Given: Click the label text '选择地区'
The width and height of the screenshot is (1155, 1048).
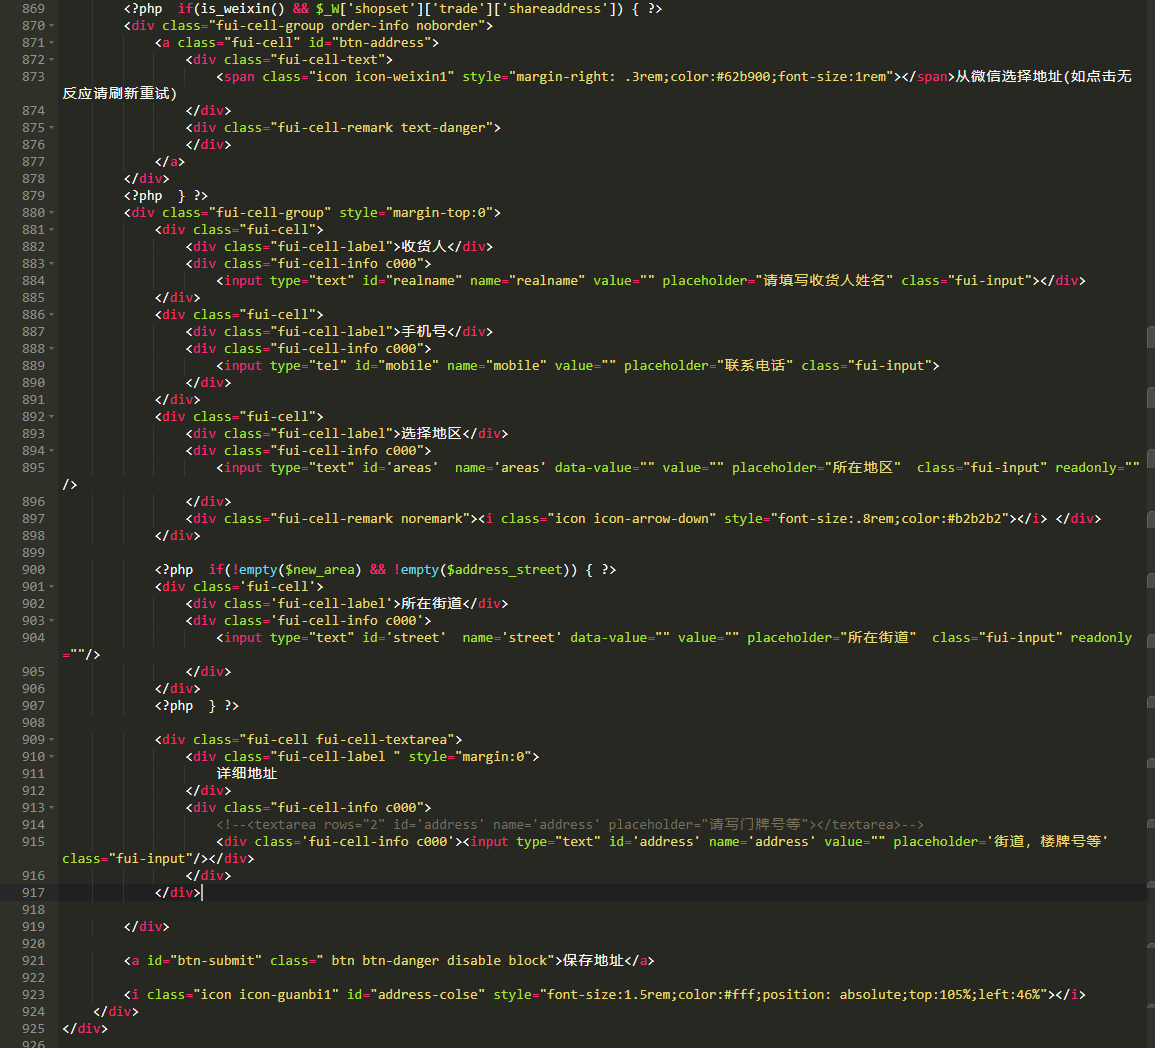Looking at the screenshot, I should coord(431,434).
